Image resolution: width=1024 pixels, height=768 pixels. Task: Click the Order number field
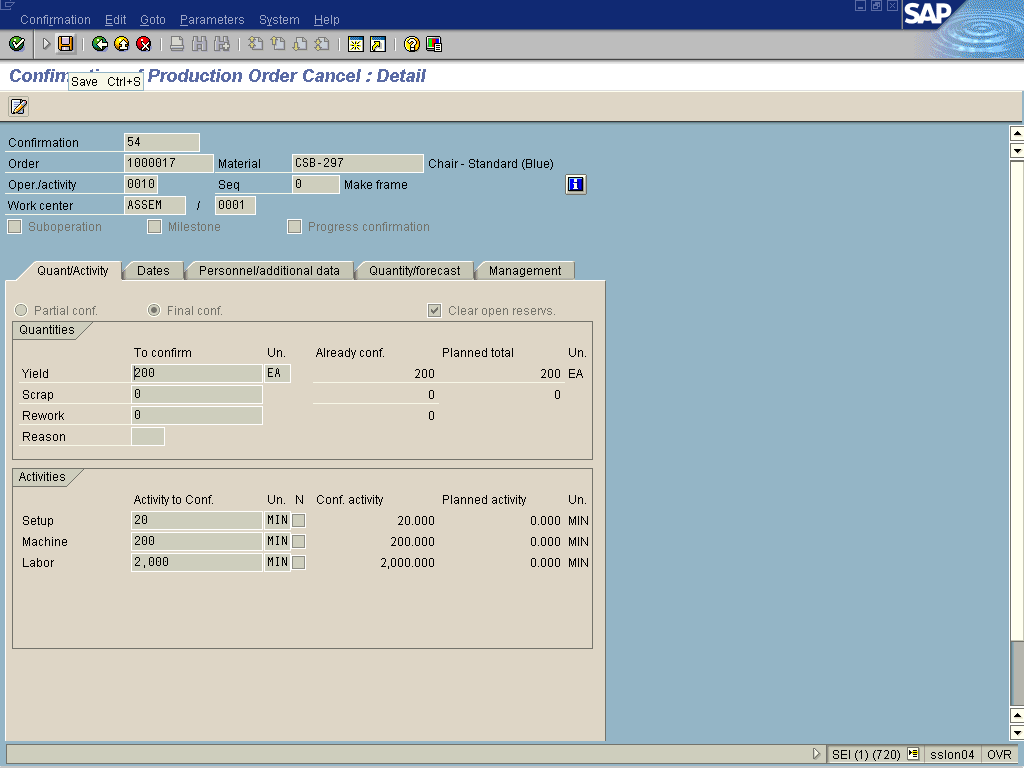tap(168, 163)
